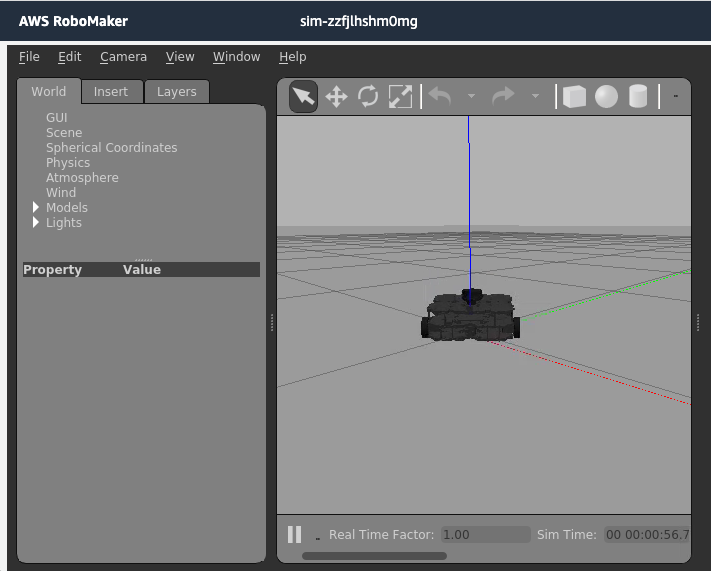711x571 pixels.
Task: Switch to the Layers tab
Action: pyautogui.click(x=177, y=92)
